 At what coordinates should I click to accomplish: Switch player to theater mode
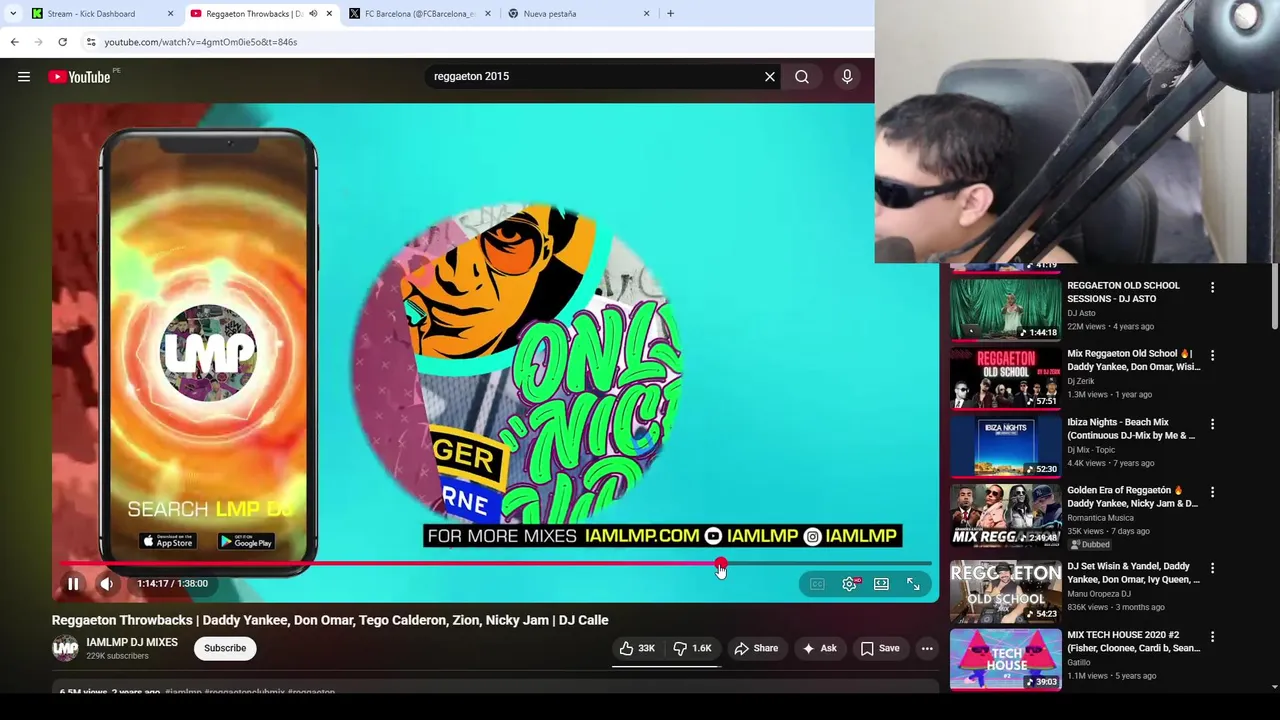coord(881,584)
